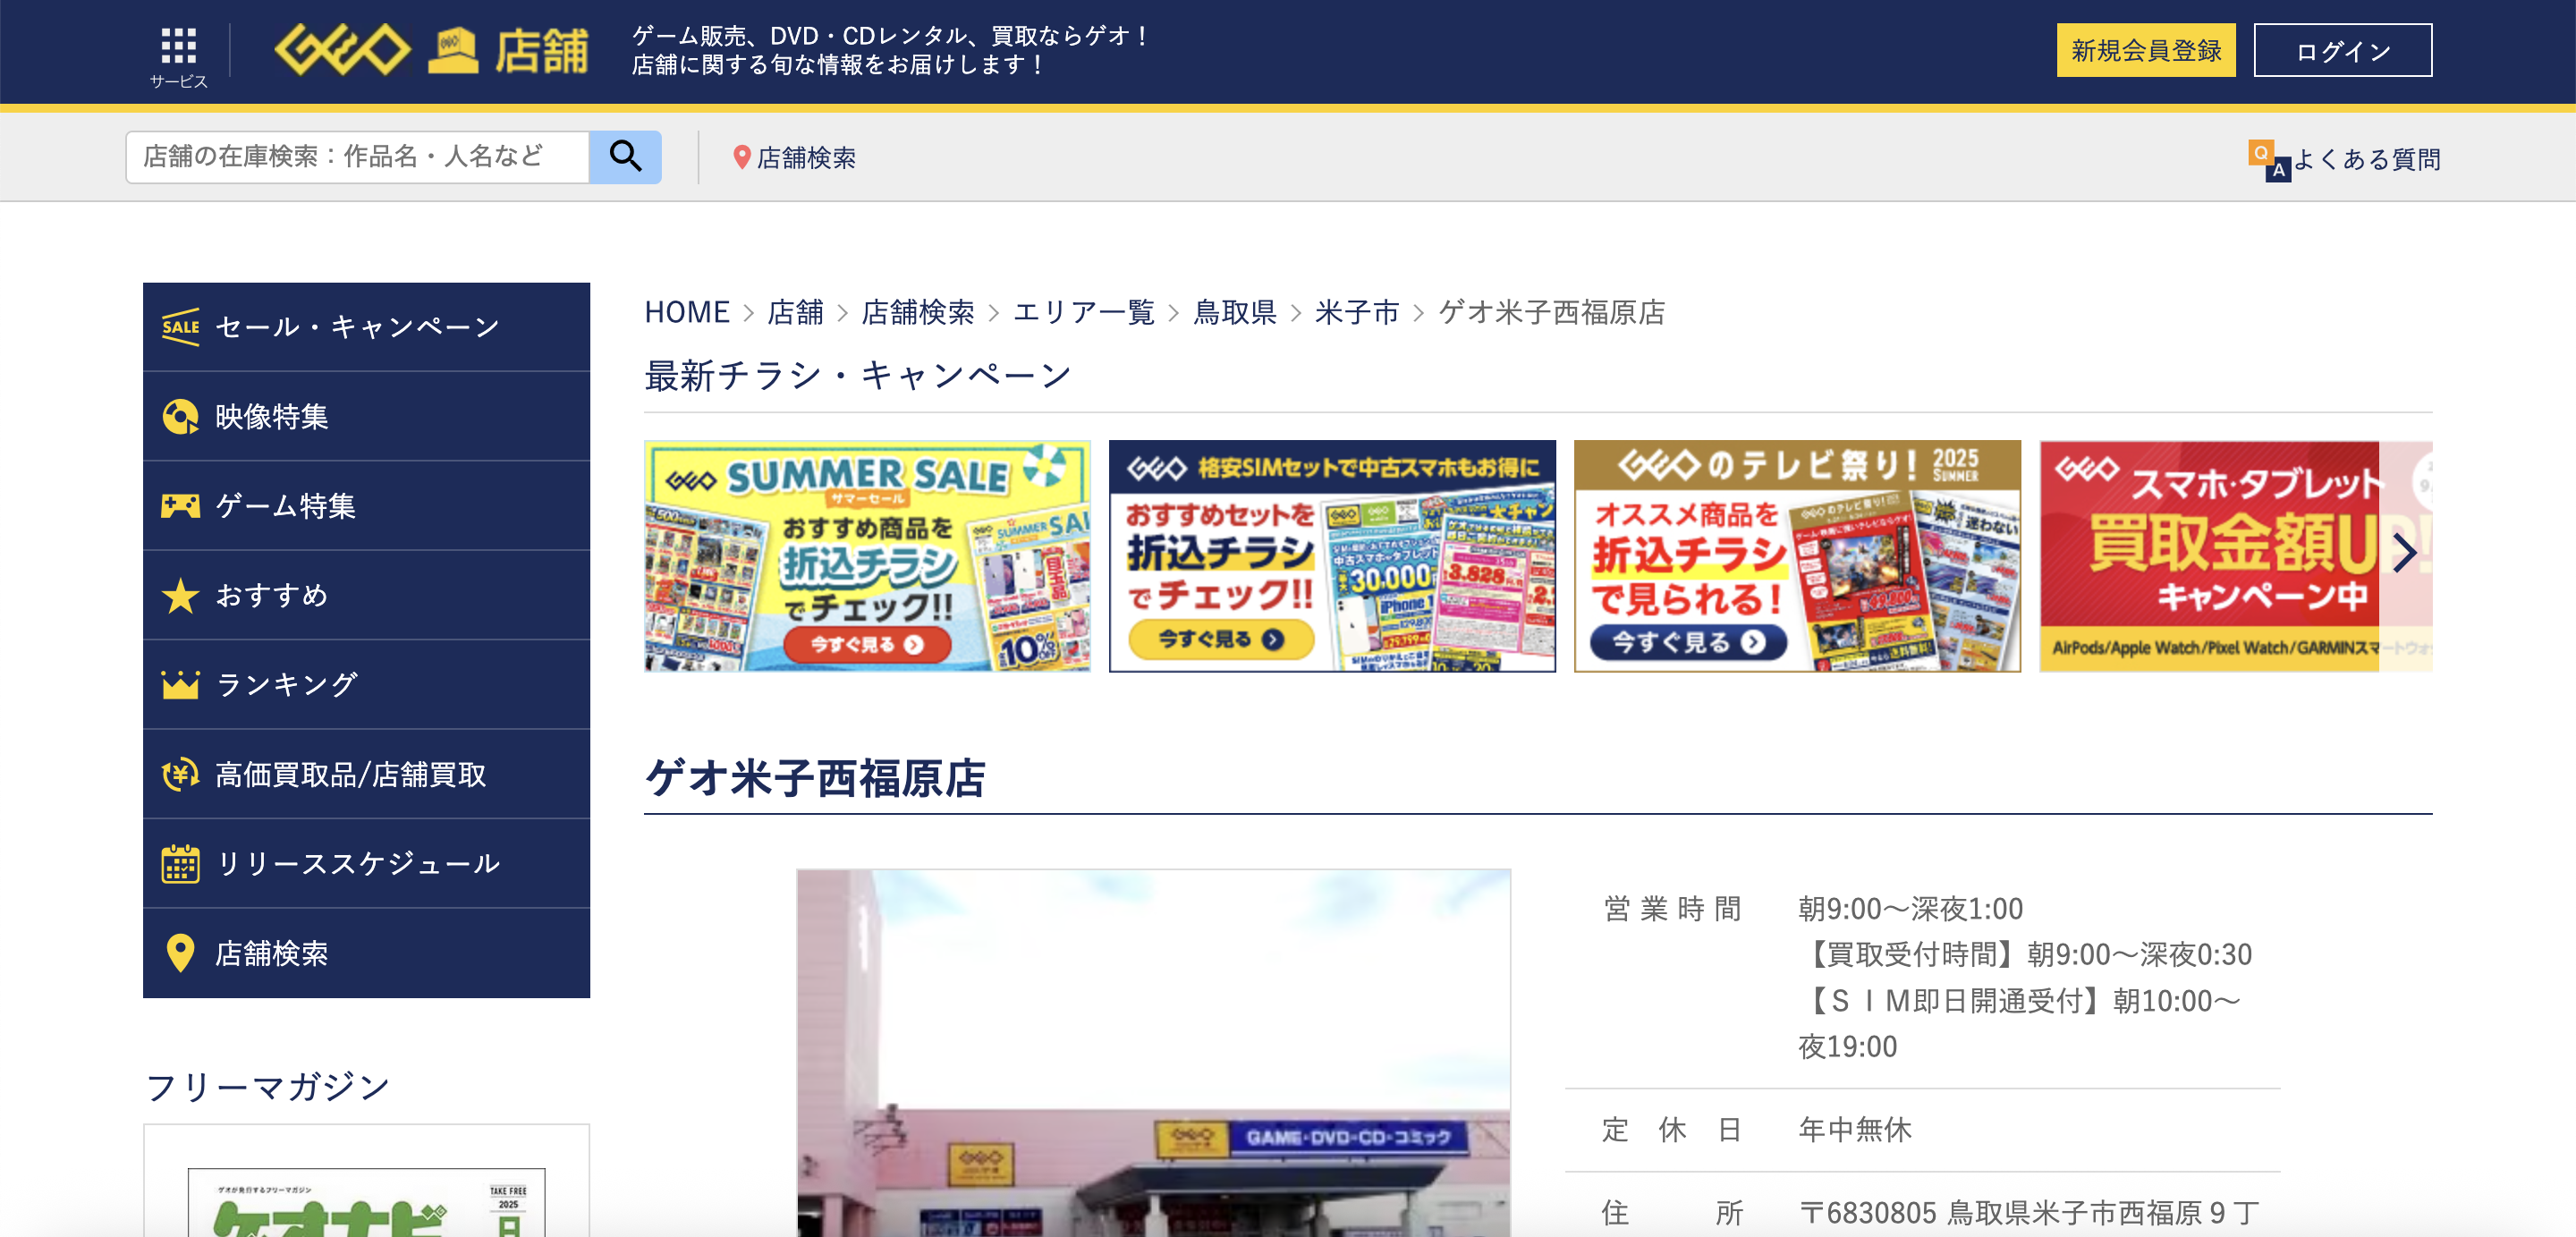Go to the HOME breadcrumb
Image resolution: width=2576 pixels, height=1237 pixels.
click(x=687, y=312)
